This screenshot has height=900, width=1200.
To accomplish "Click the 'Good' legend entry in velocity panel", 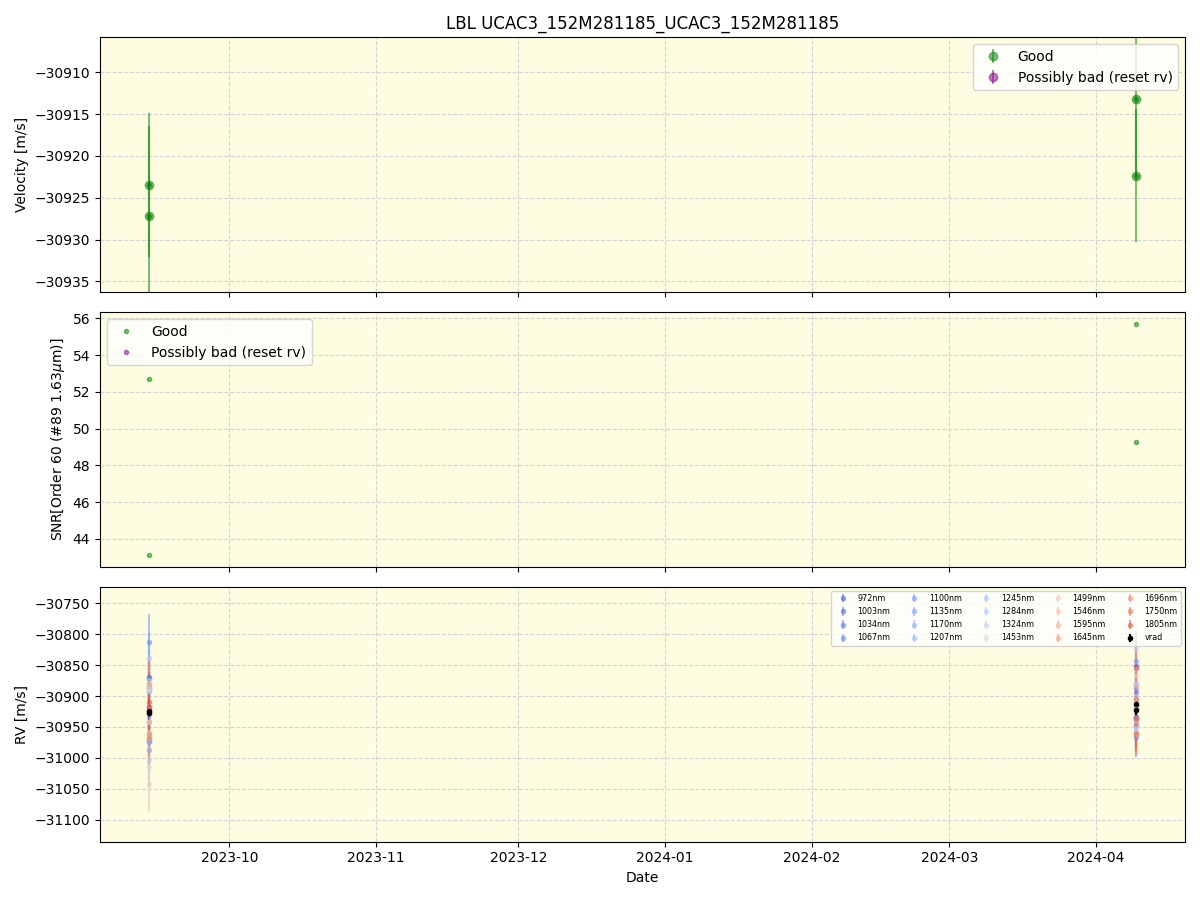I will pos(1035,57).
